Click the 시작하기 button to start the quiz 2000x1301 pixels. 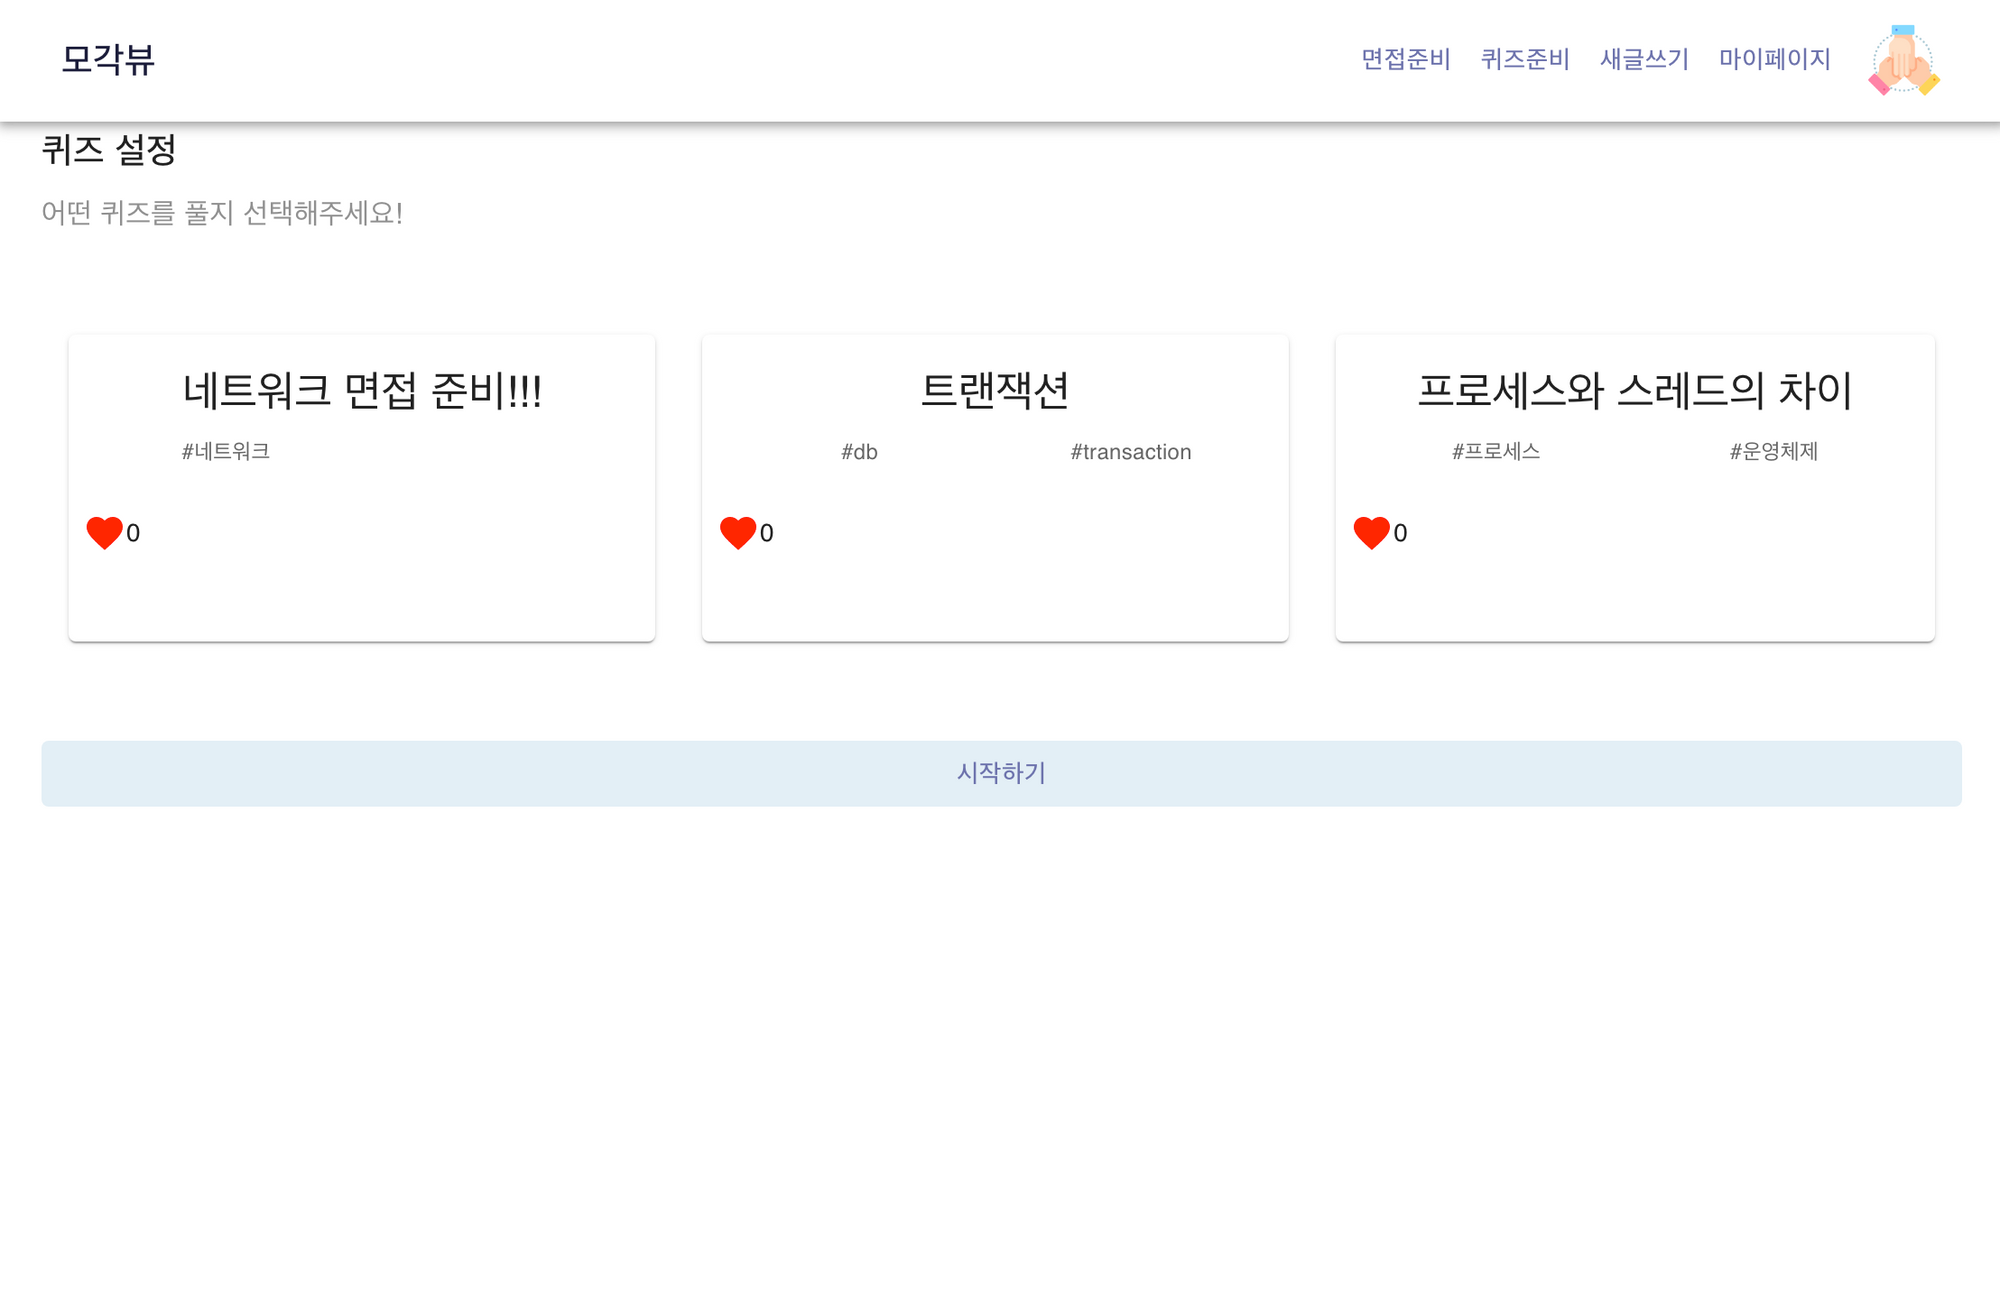pyautogui.click(x=1000, y=772)
